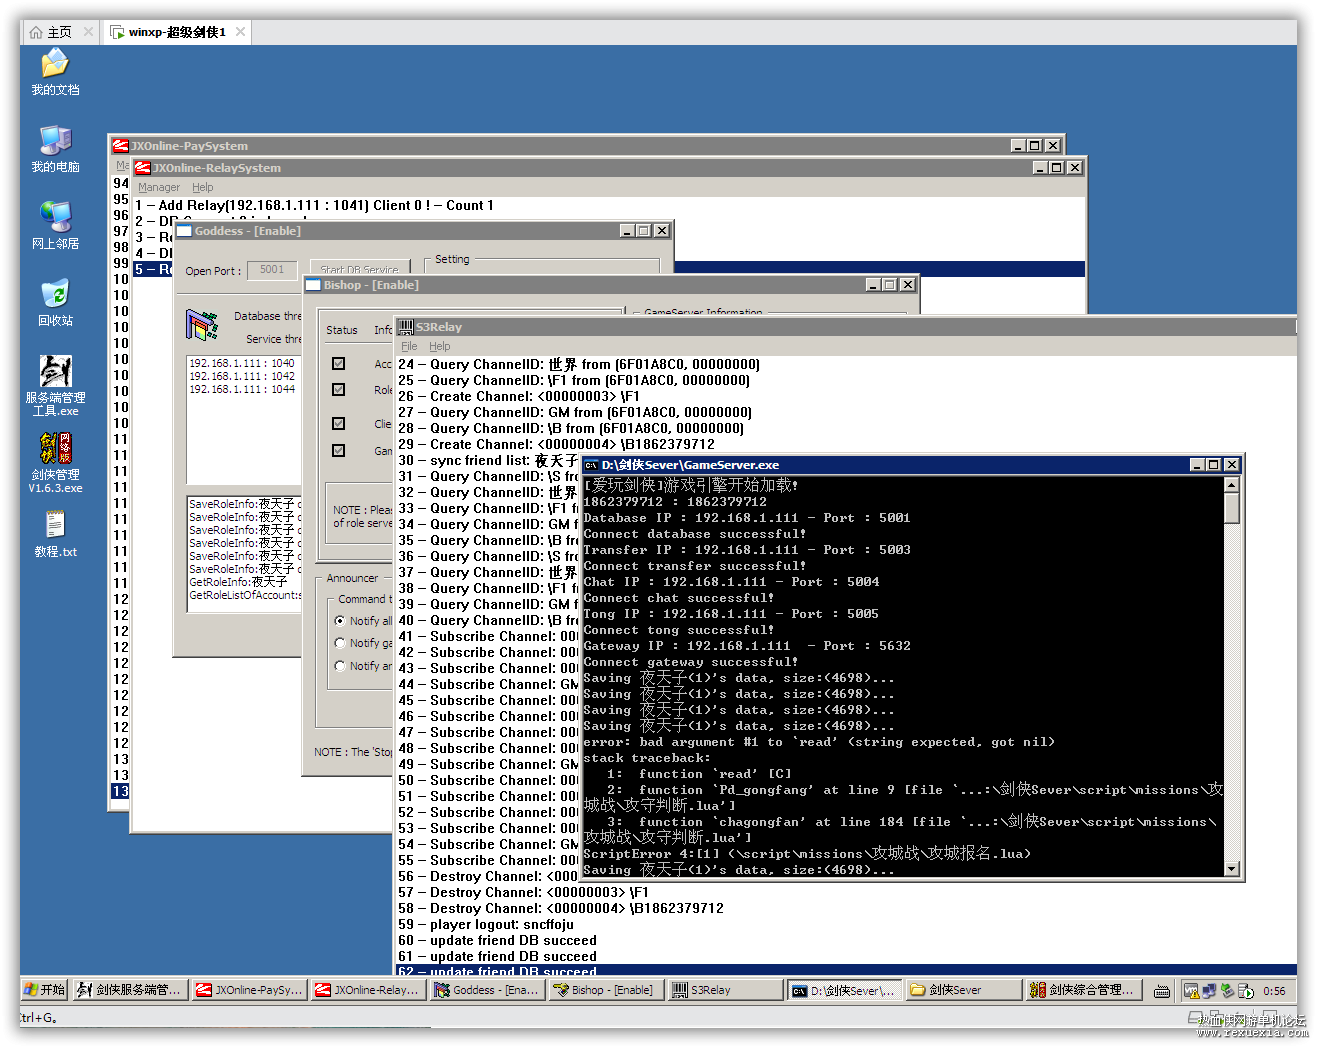Open 教程.txt file on the desktop

(x=55, y=525)
